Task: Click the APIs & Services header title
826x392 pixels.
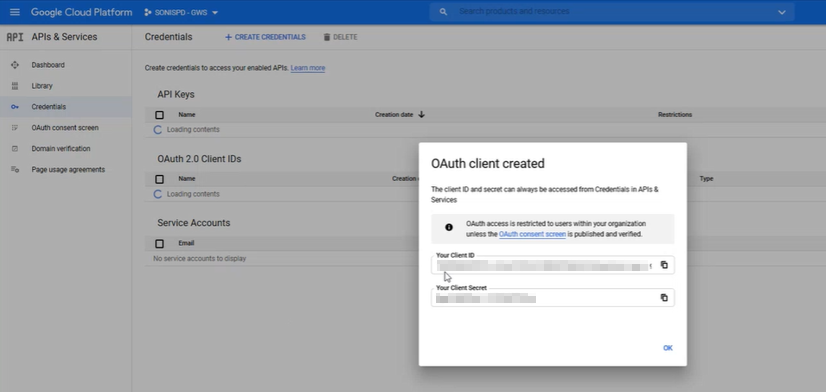Action: pos(64,37)
